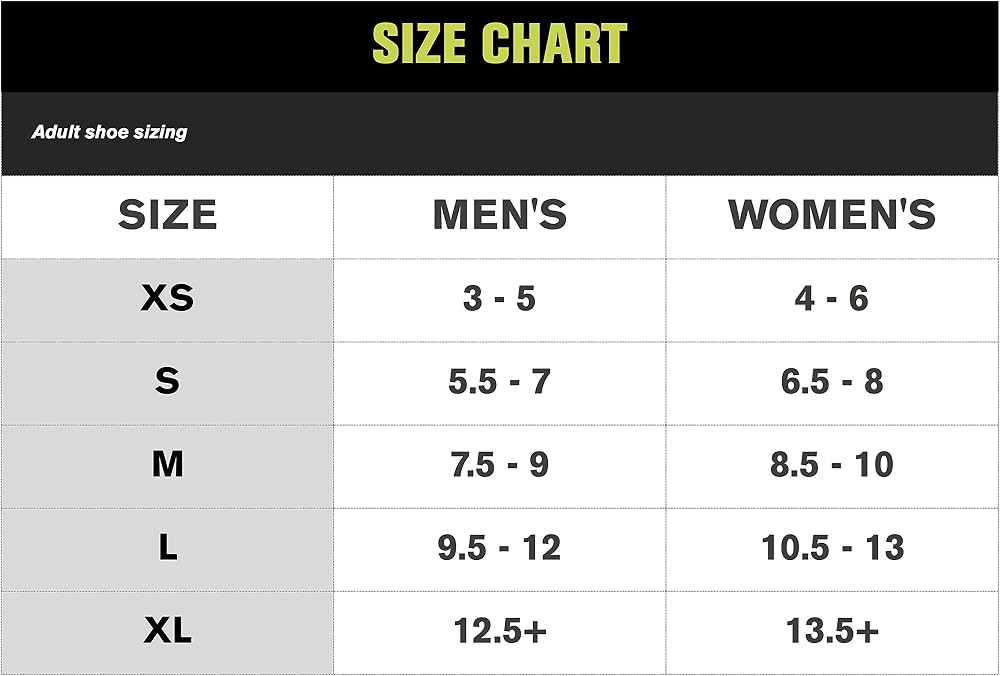Click men's XL value 12.5+

500,631
